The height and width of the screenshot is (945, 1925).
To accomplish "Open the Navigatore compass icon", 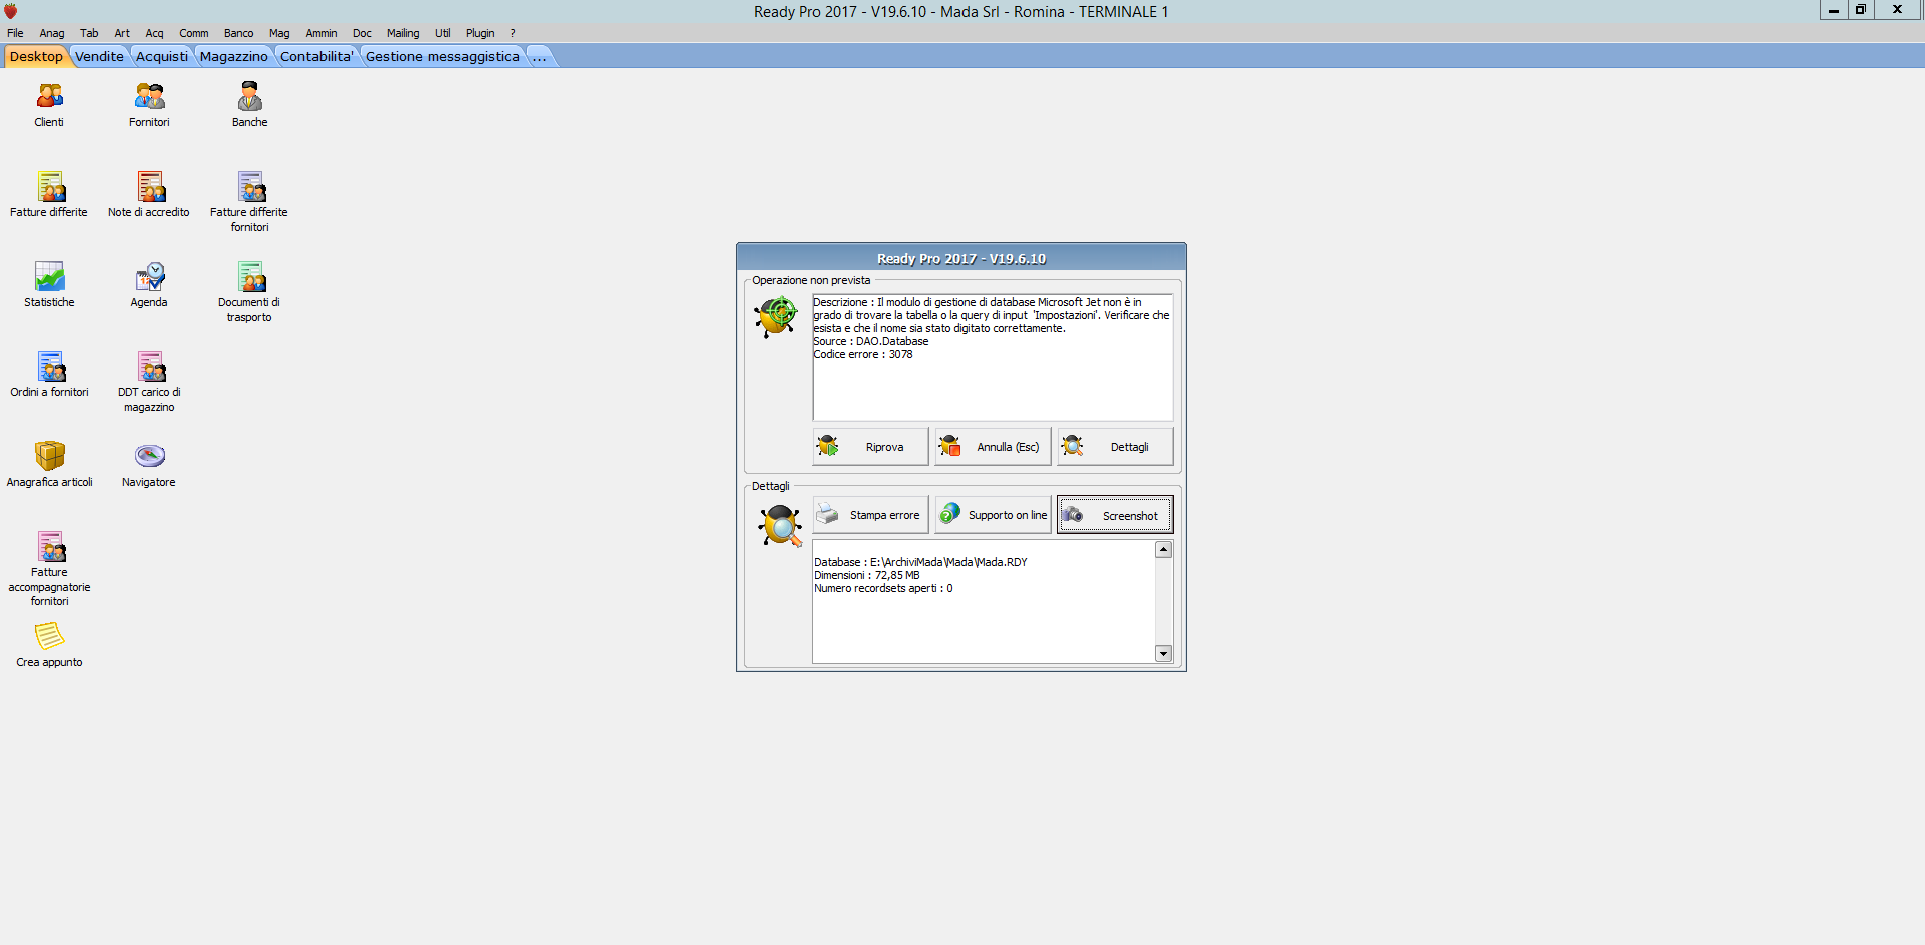I will point(149,465).
